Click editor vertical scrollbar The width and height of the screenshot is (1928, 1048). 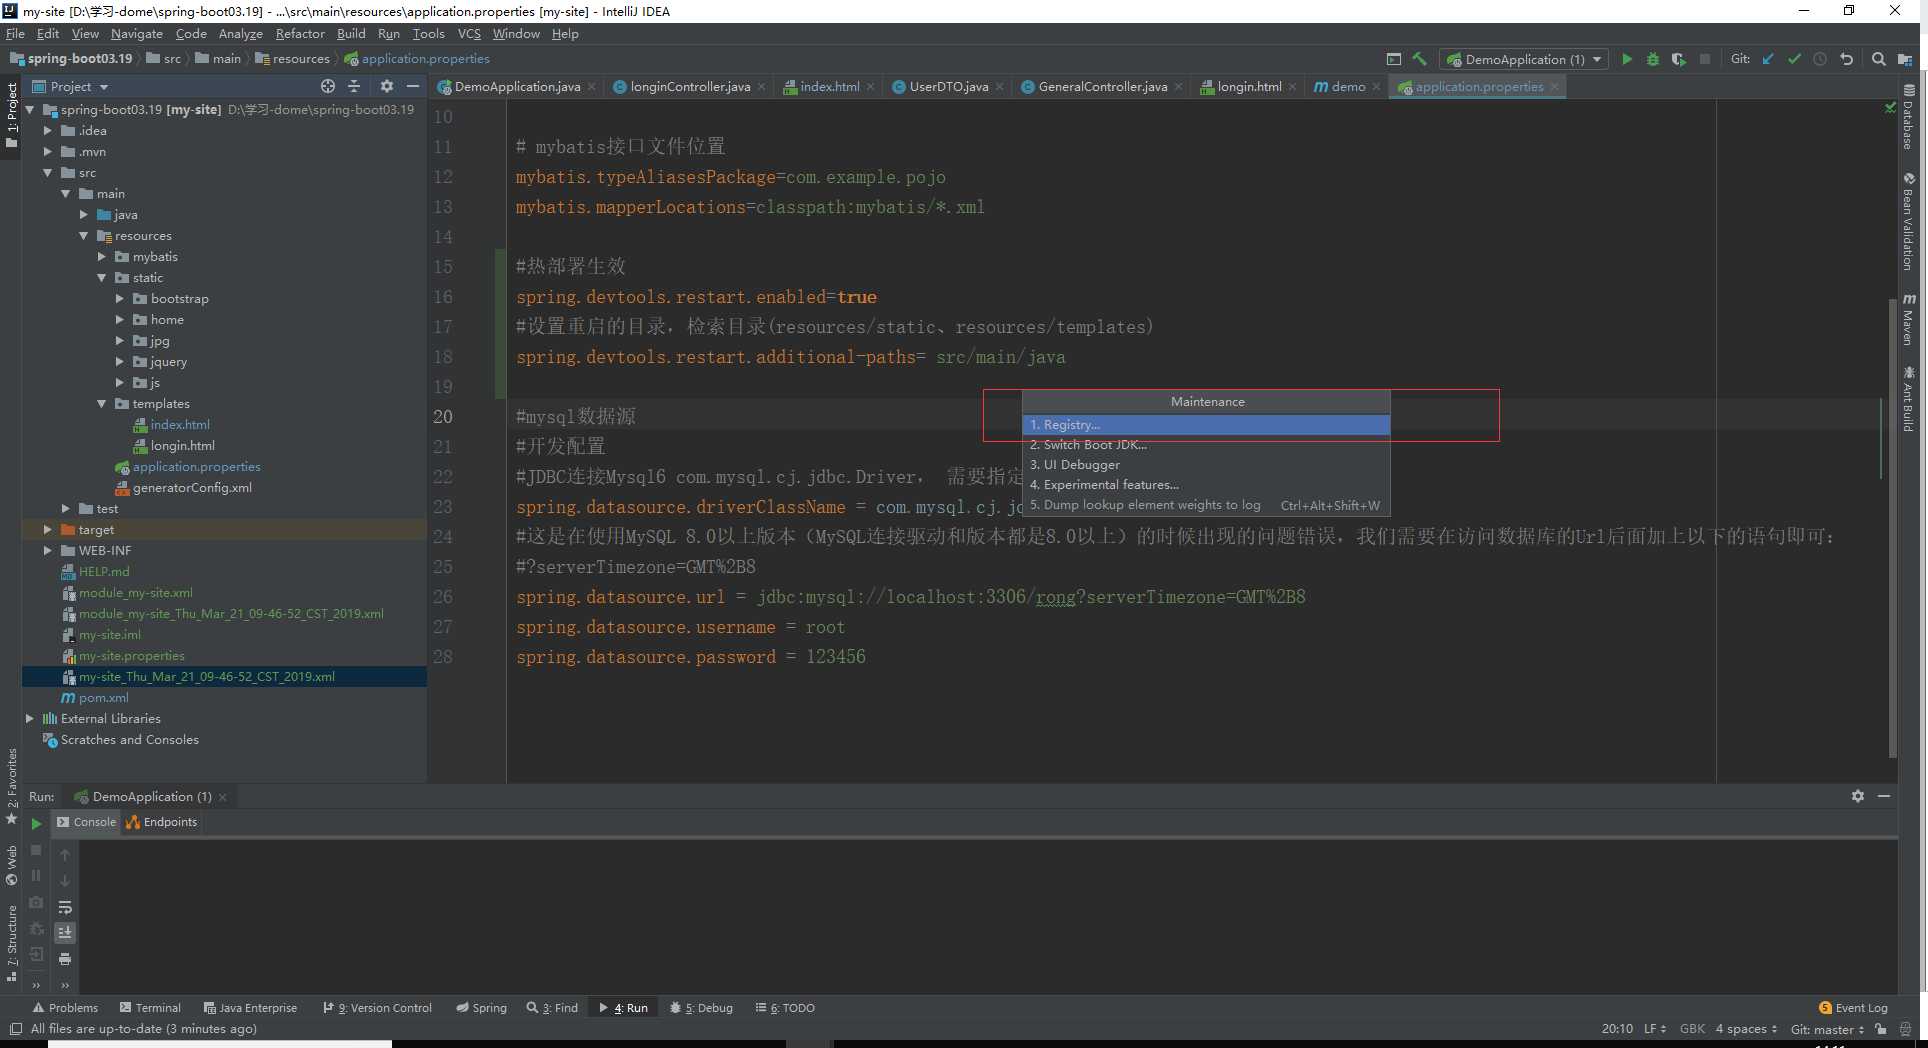[x=1891, y=528]
